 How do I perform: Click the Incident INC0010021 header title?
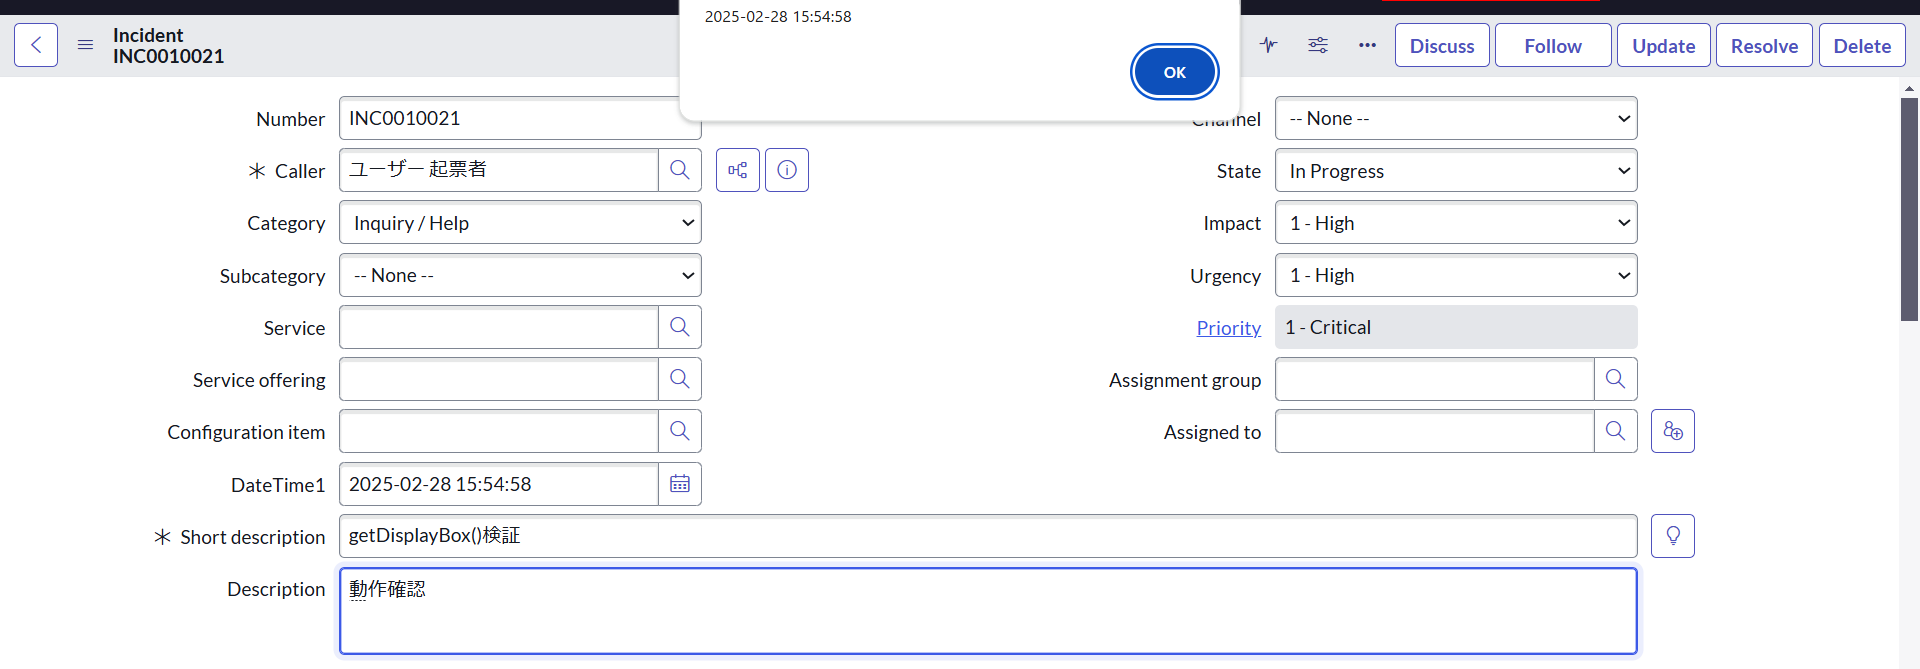pos(168,46)
